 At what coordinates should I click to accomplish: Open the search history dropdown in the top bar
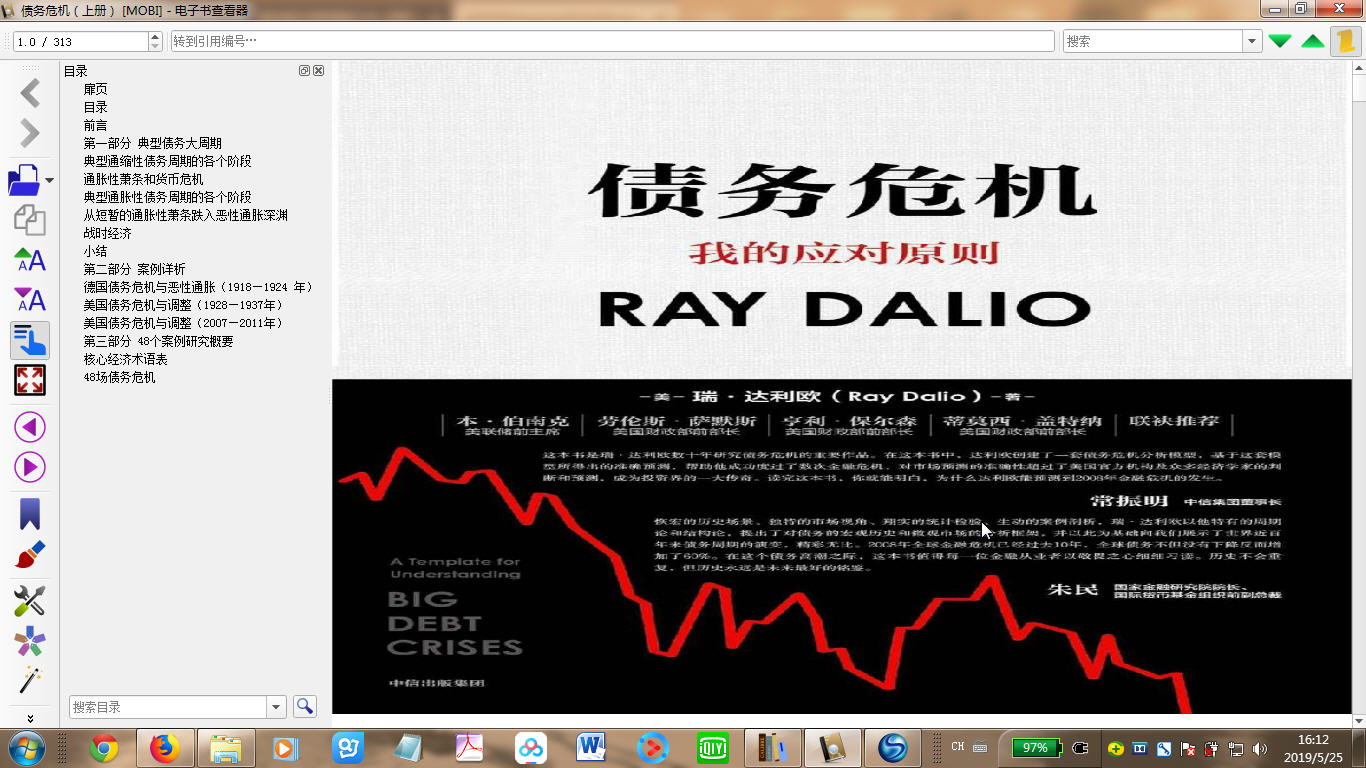[x=1252, y=41]
